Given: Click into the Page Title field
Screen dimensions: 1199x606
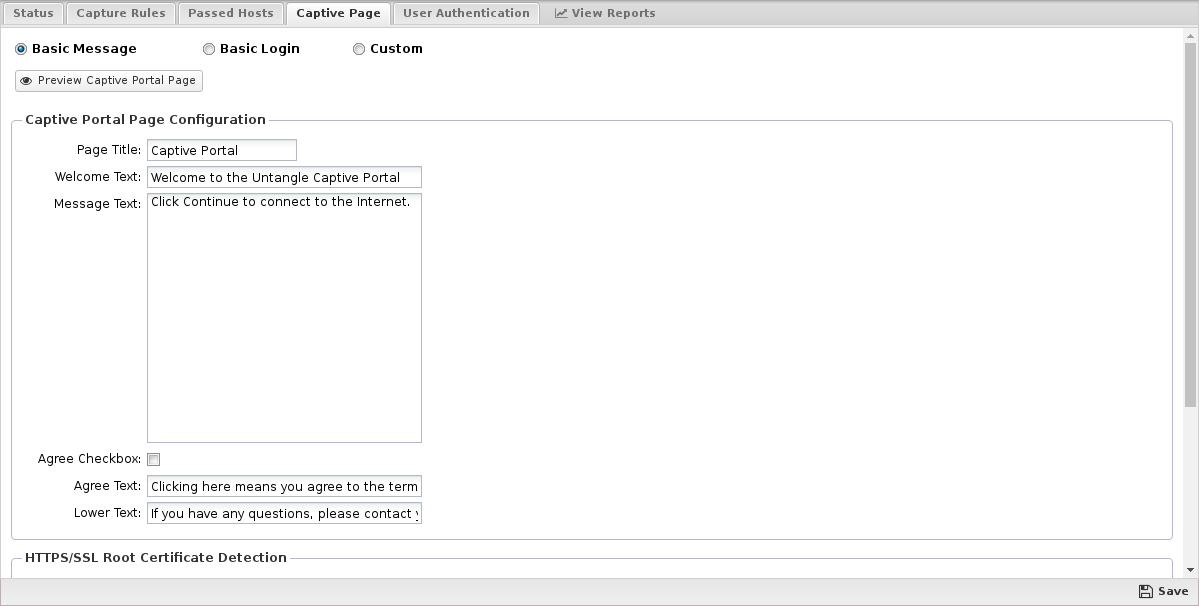Looking at the screenshot, I should tap(222, 150).
